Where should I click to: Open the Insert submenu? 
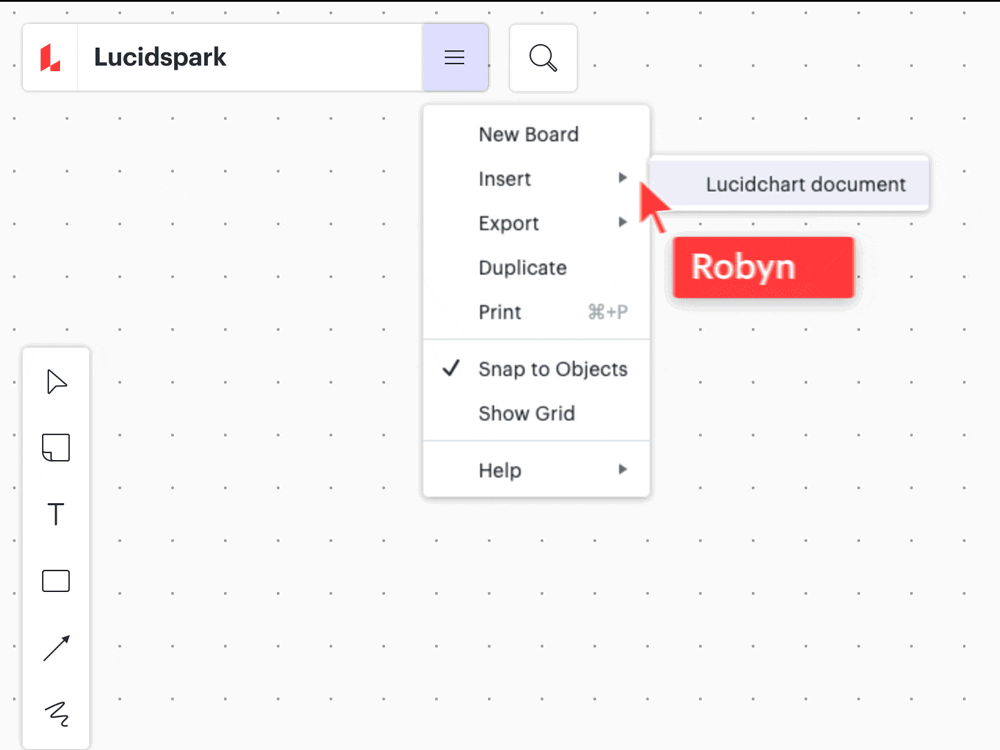pos(536,179)
